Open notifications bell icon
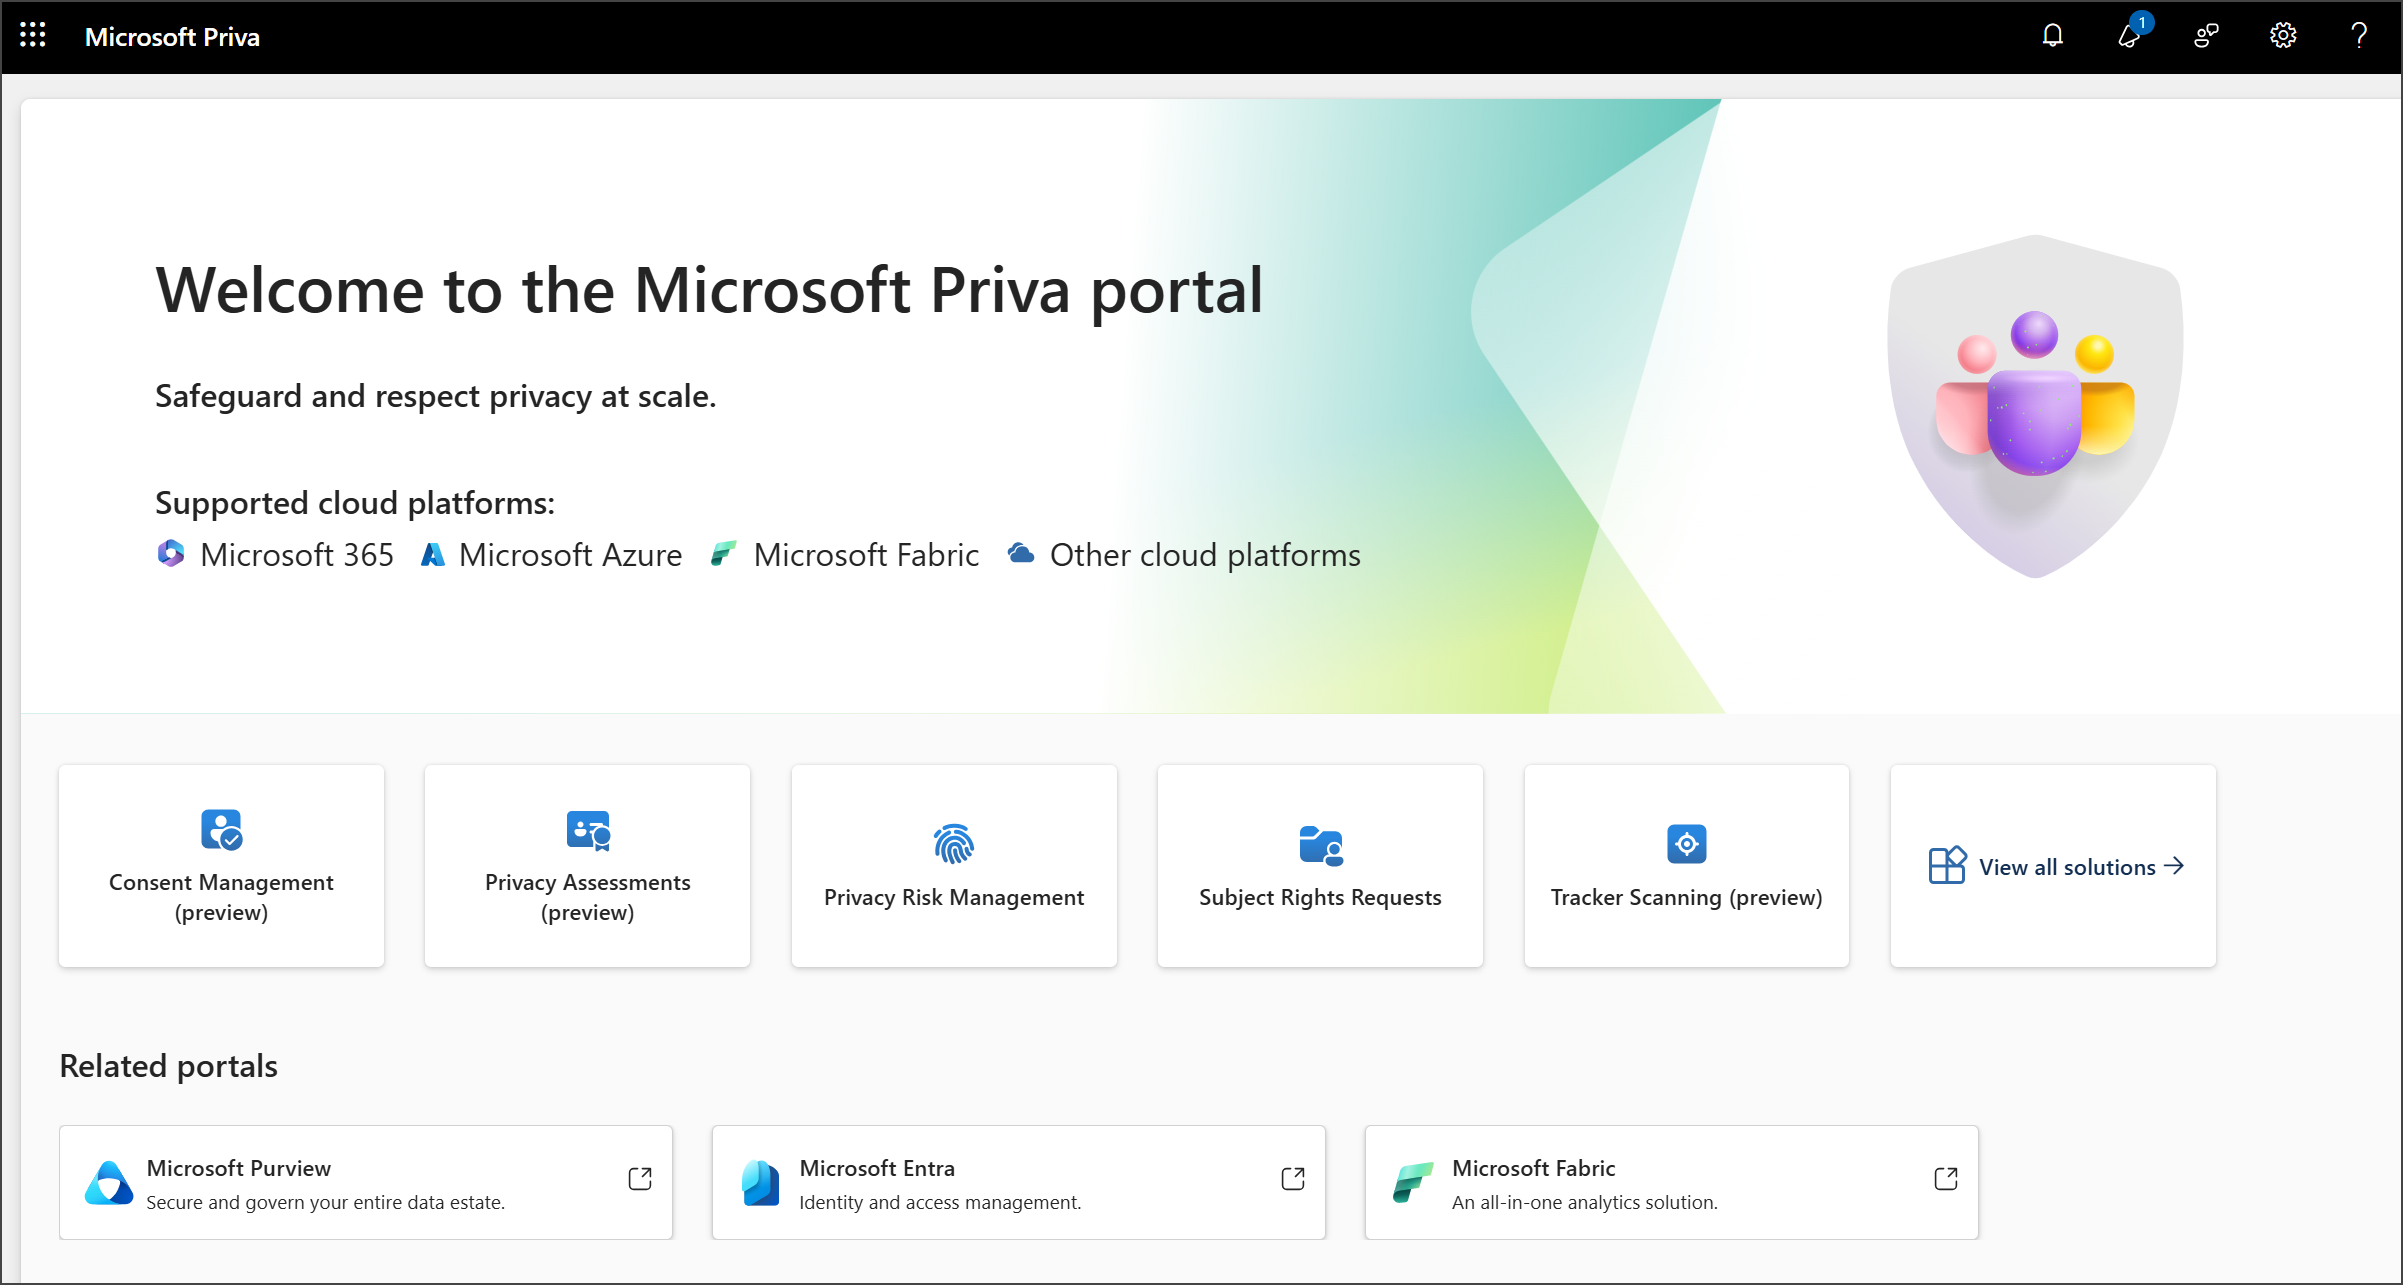The image size is (2403, 1285). point(2053,35)
